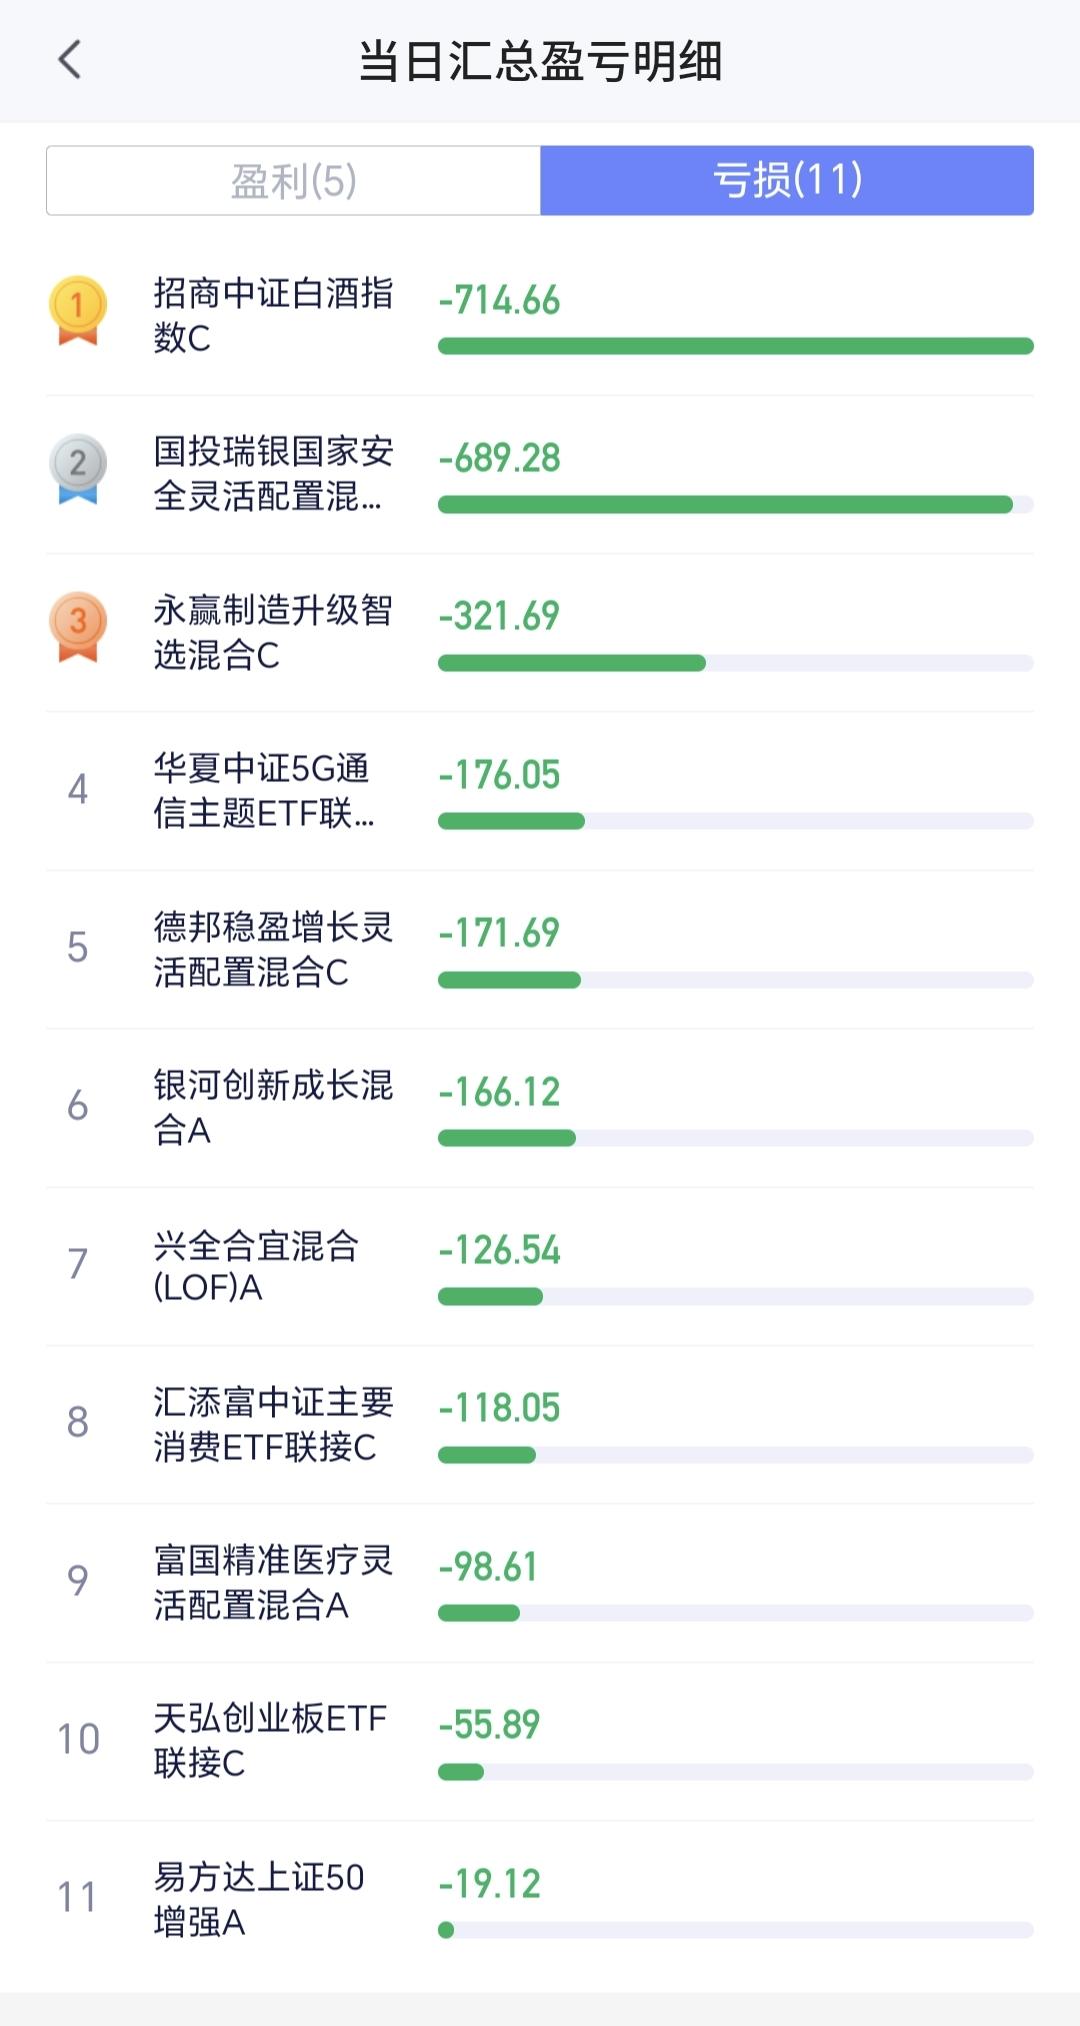The height and width of the screenshot is (2026, 1080).
Task: Tap the back arrow icon
Action: (x=69, y=60)
